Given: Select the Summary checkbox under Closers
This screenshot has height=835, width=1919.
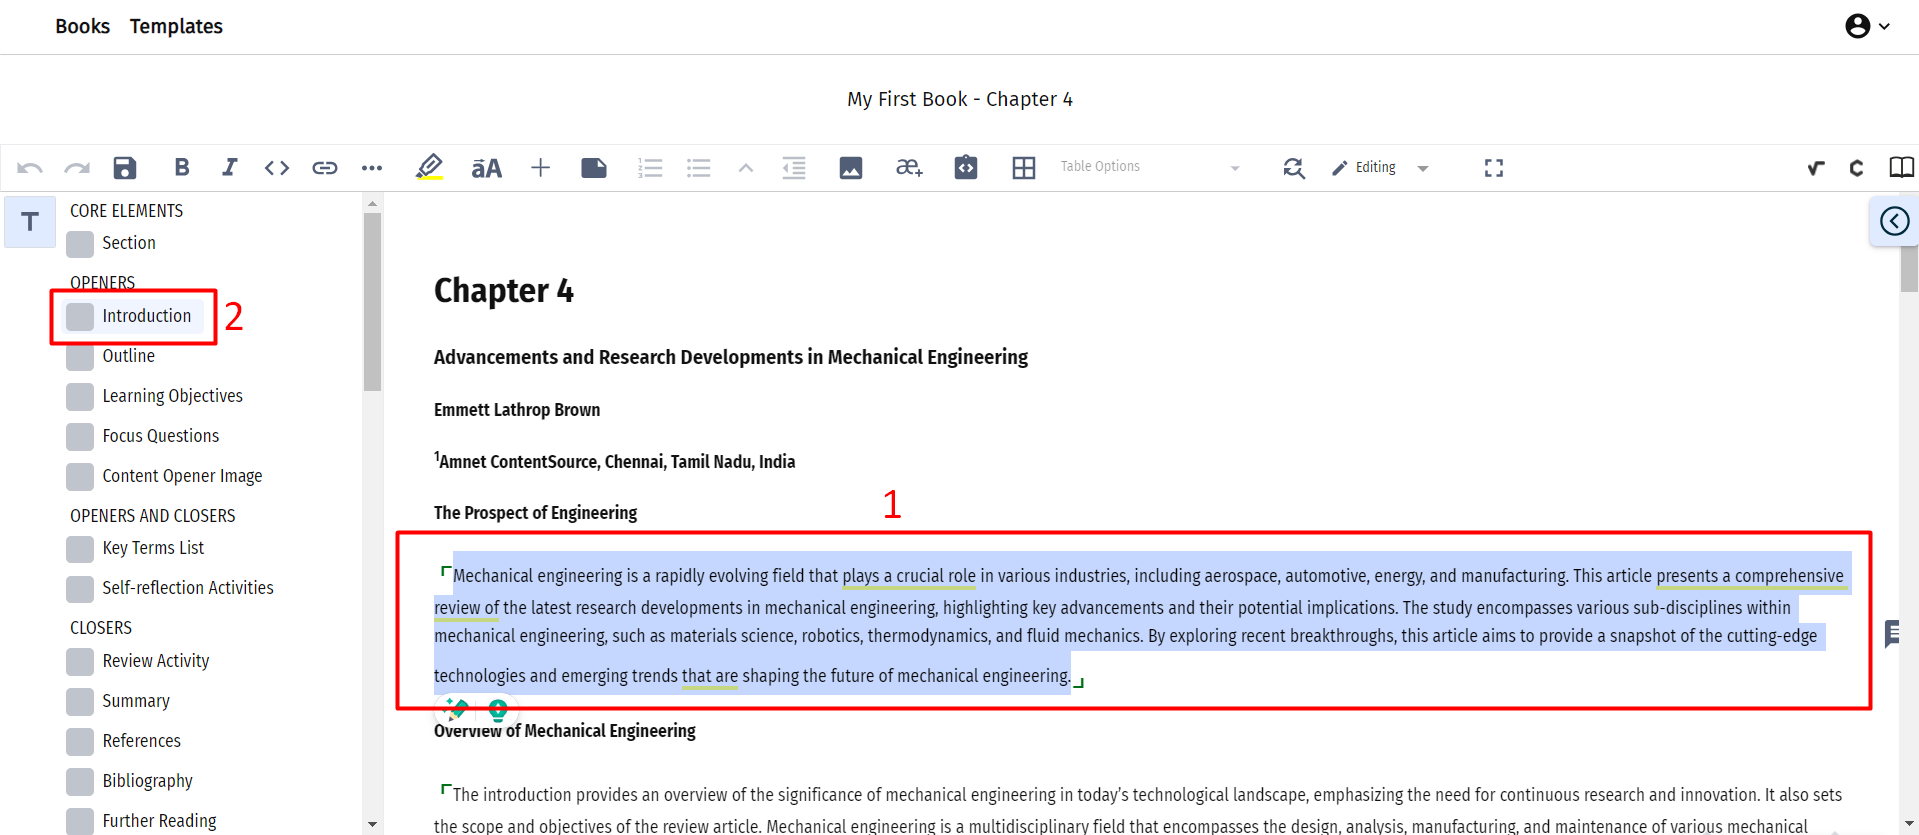Looking at the screenshot, I should click(x=81, y=702).
